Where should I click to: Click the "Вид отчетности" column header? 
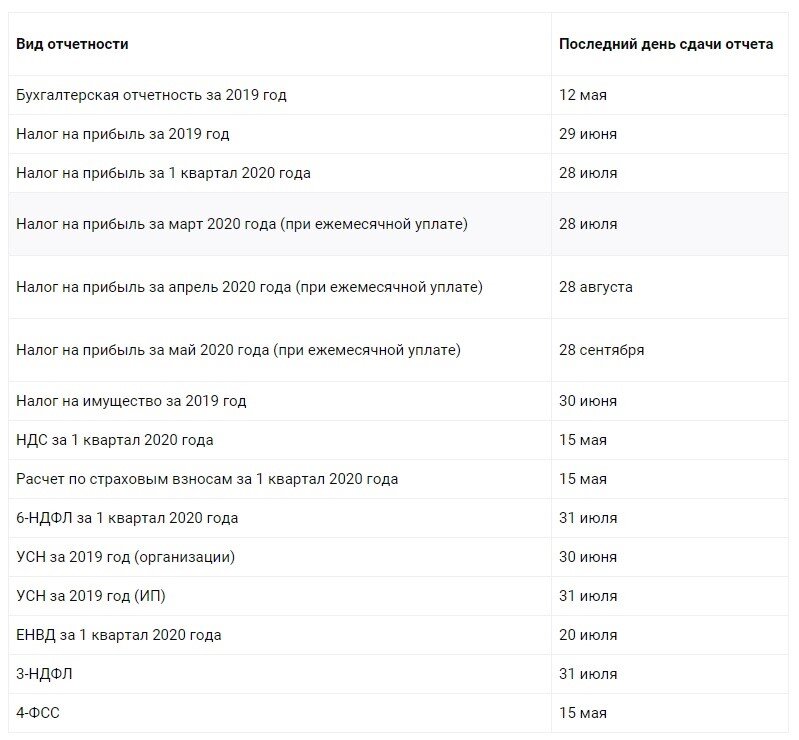click(72, 45)
